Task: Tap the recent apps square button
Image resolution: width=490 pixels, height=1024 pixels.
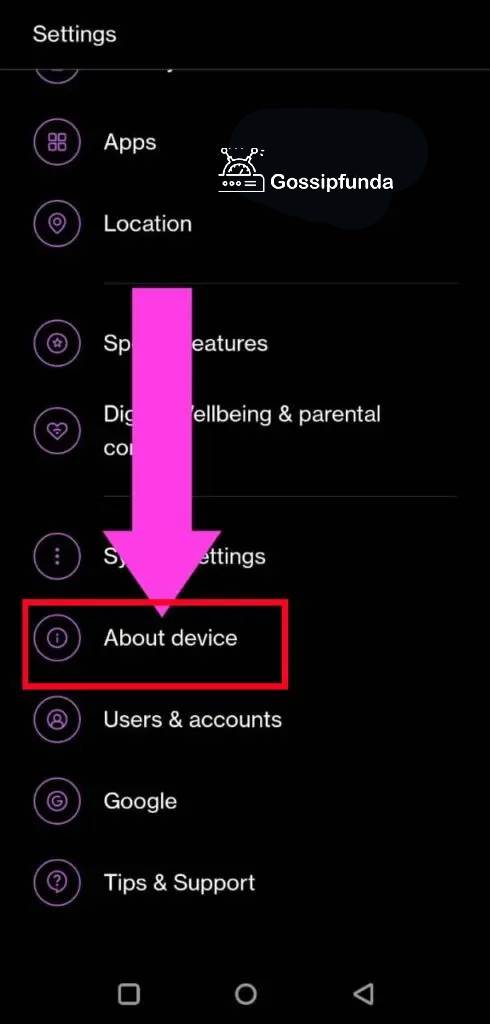Action: click(129, 993)
